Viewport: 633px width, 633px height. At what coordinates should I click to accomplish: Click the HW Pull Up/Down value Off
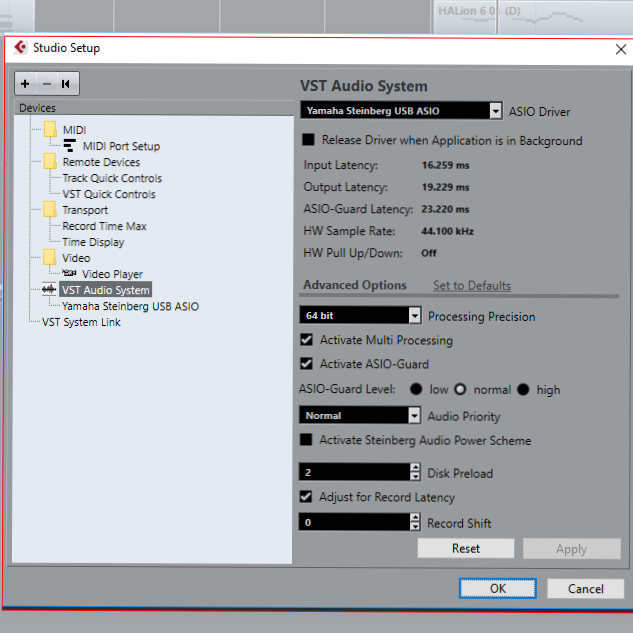point(429,253)
